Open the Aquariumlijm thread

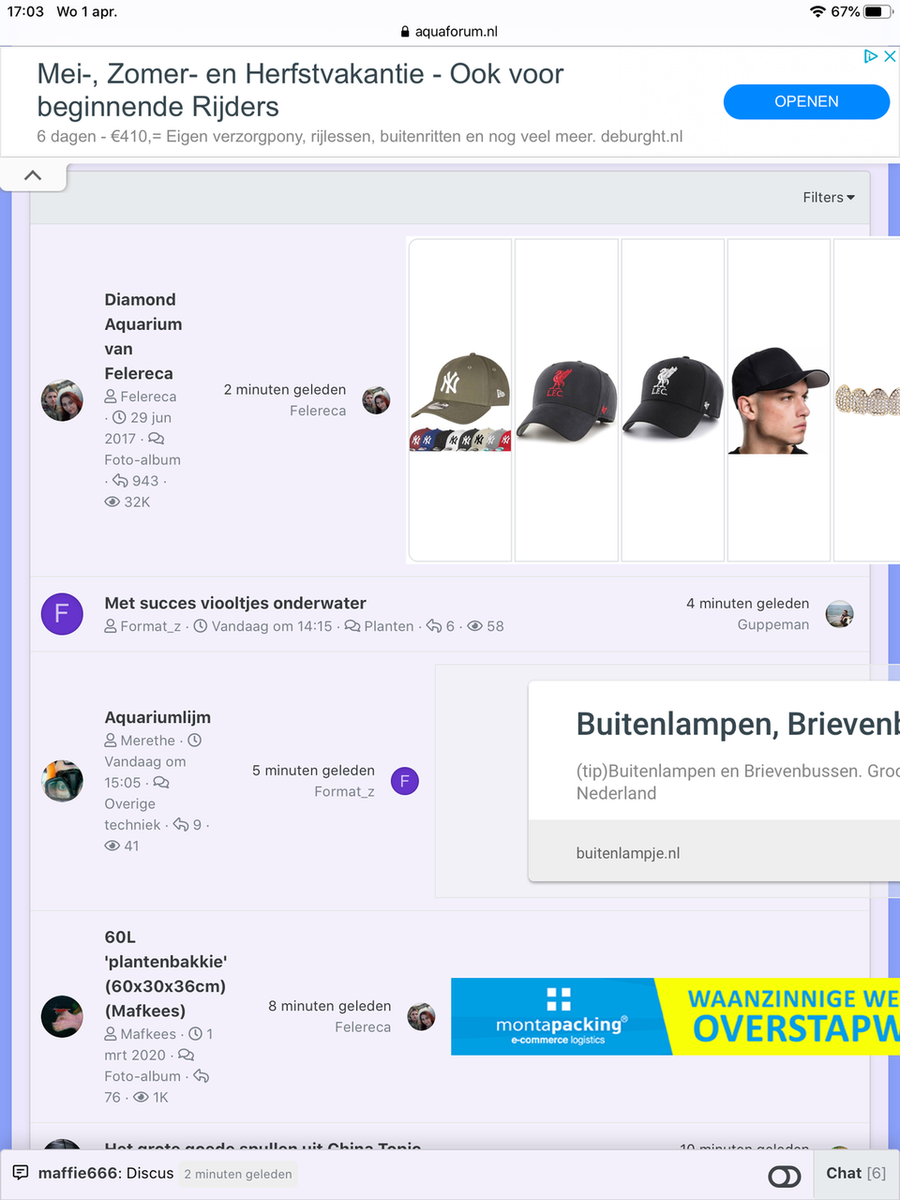(x=157, y=717)
